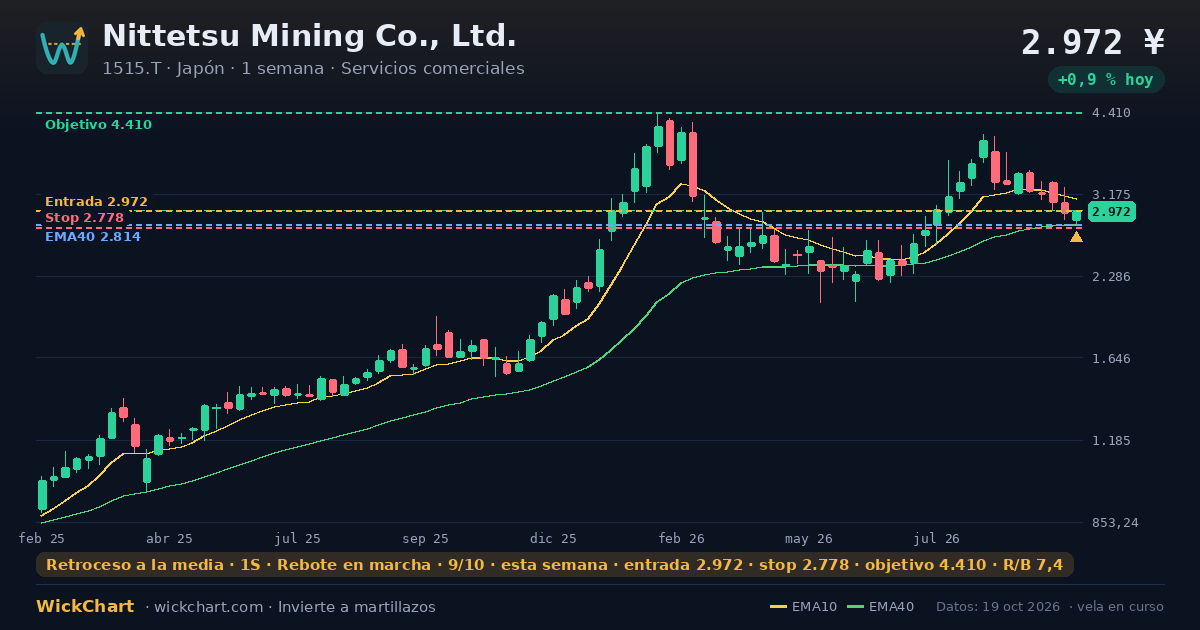
Task: Click the sep 25 date label
Action: coord(425,538)
